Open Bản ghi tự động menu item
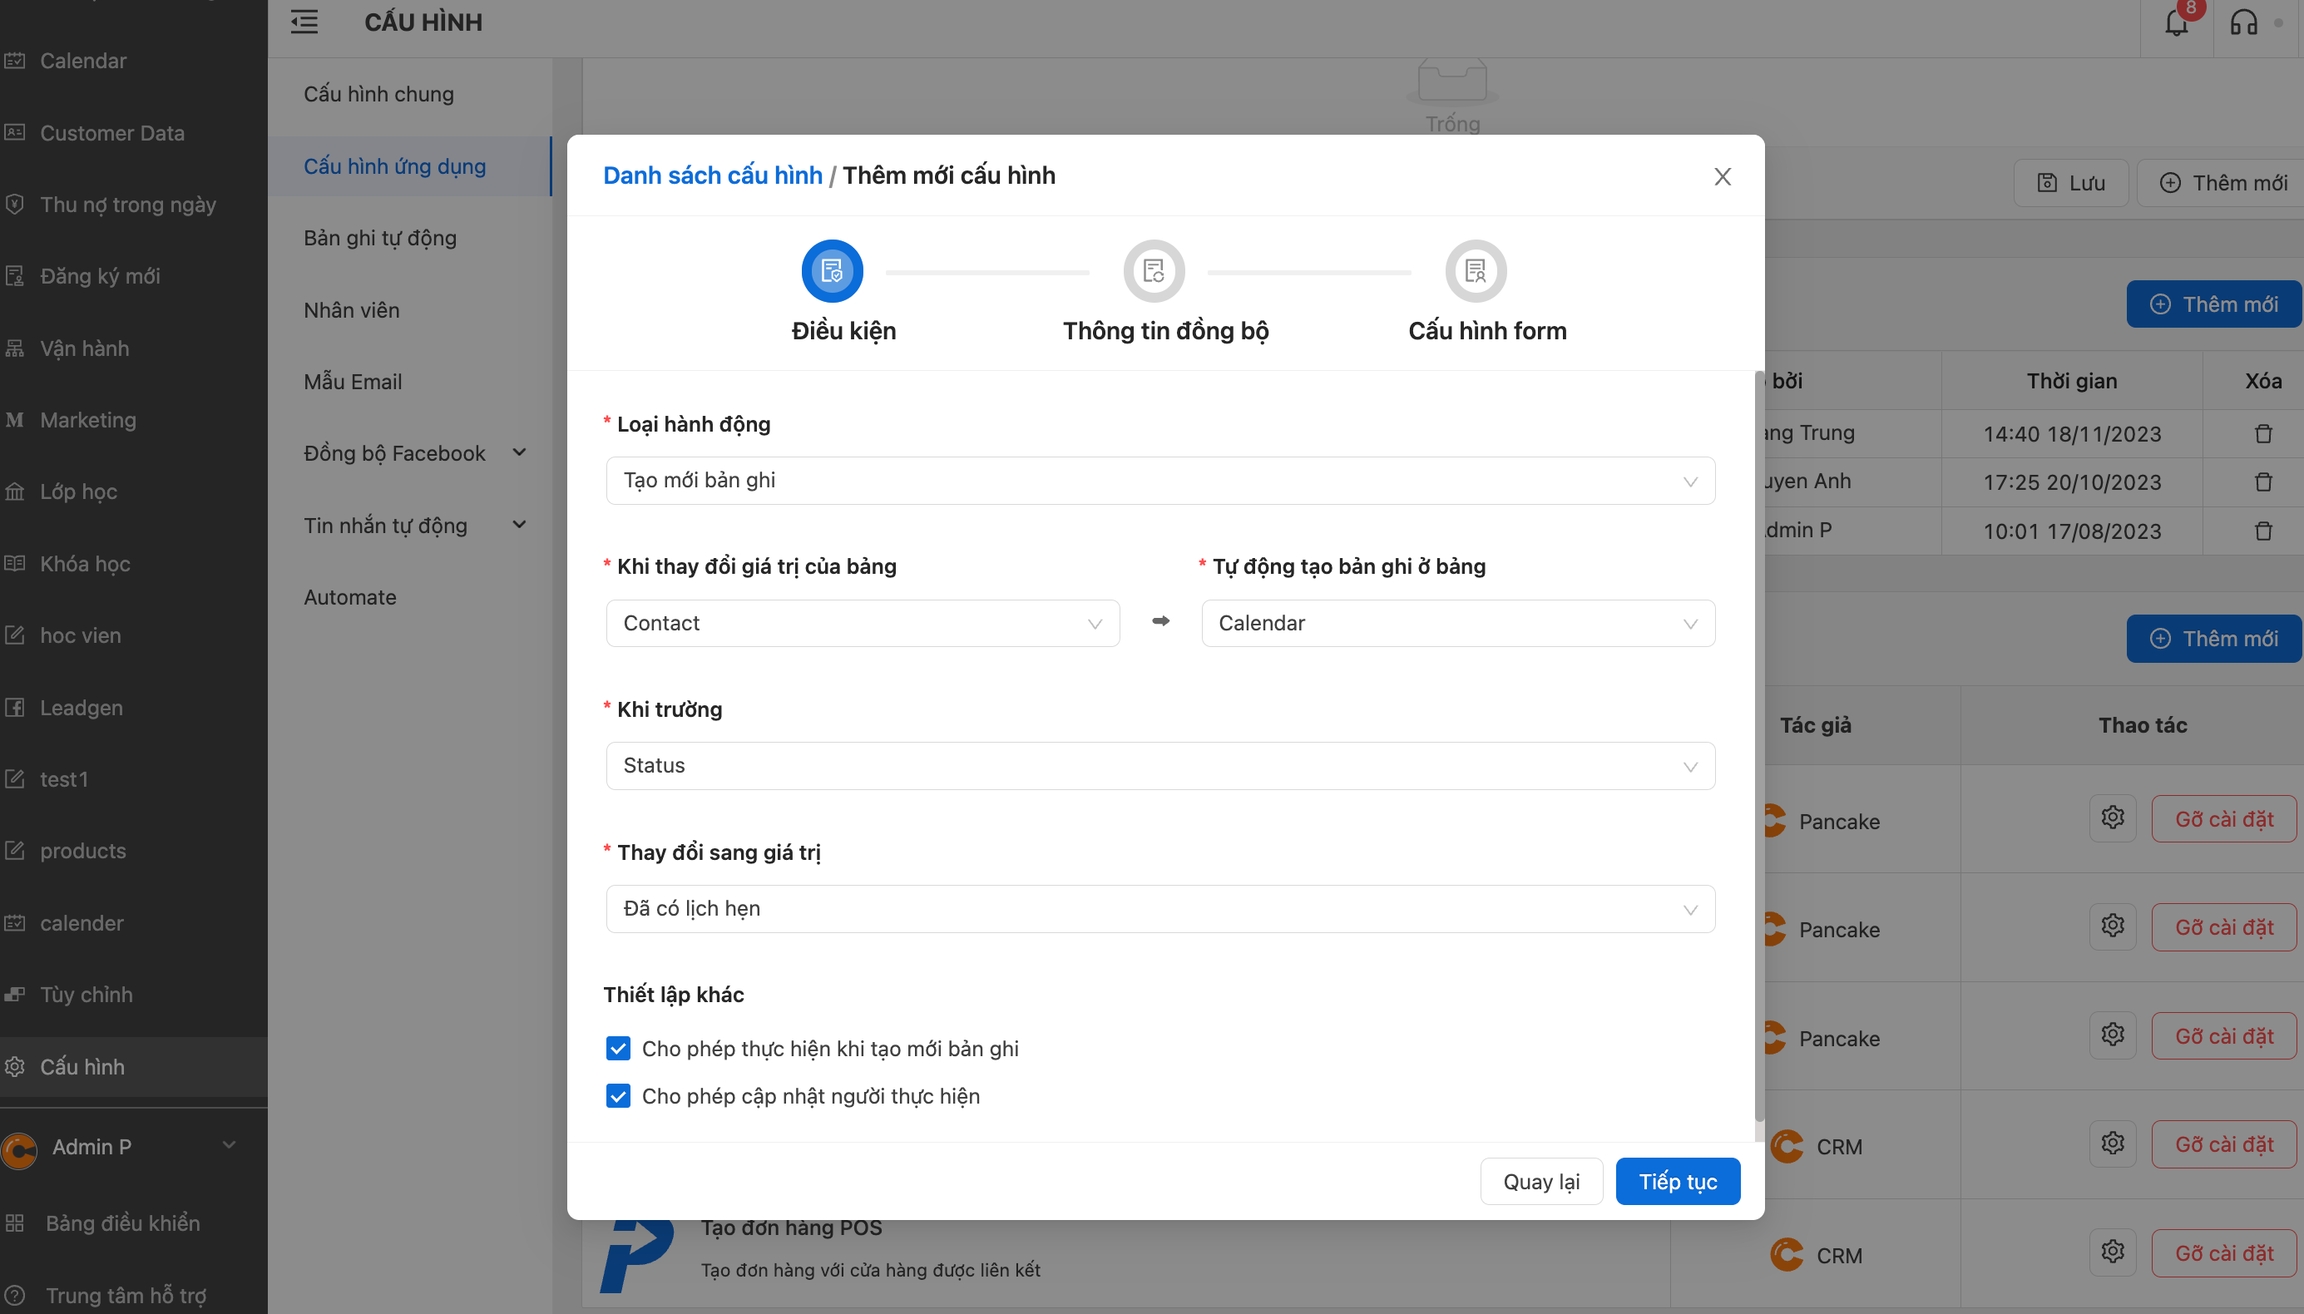The width and height of the screenshot is (2304, 1314). [380, 238]
